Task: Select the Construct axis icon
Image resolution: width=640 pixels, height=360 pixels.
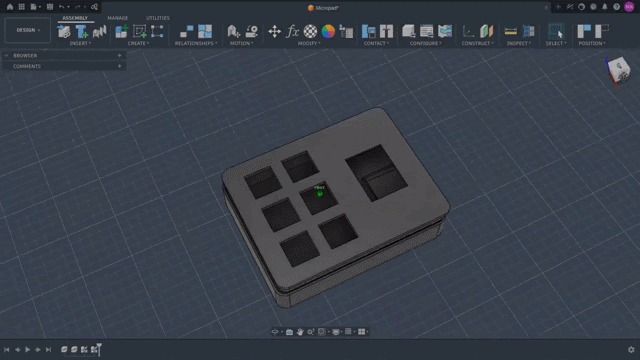Action: pyautogui.click(x=468, y=31)
